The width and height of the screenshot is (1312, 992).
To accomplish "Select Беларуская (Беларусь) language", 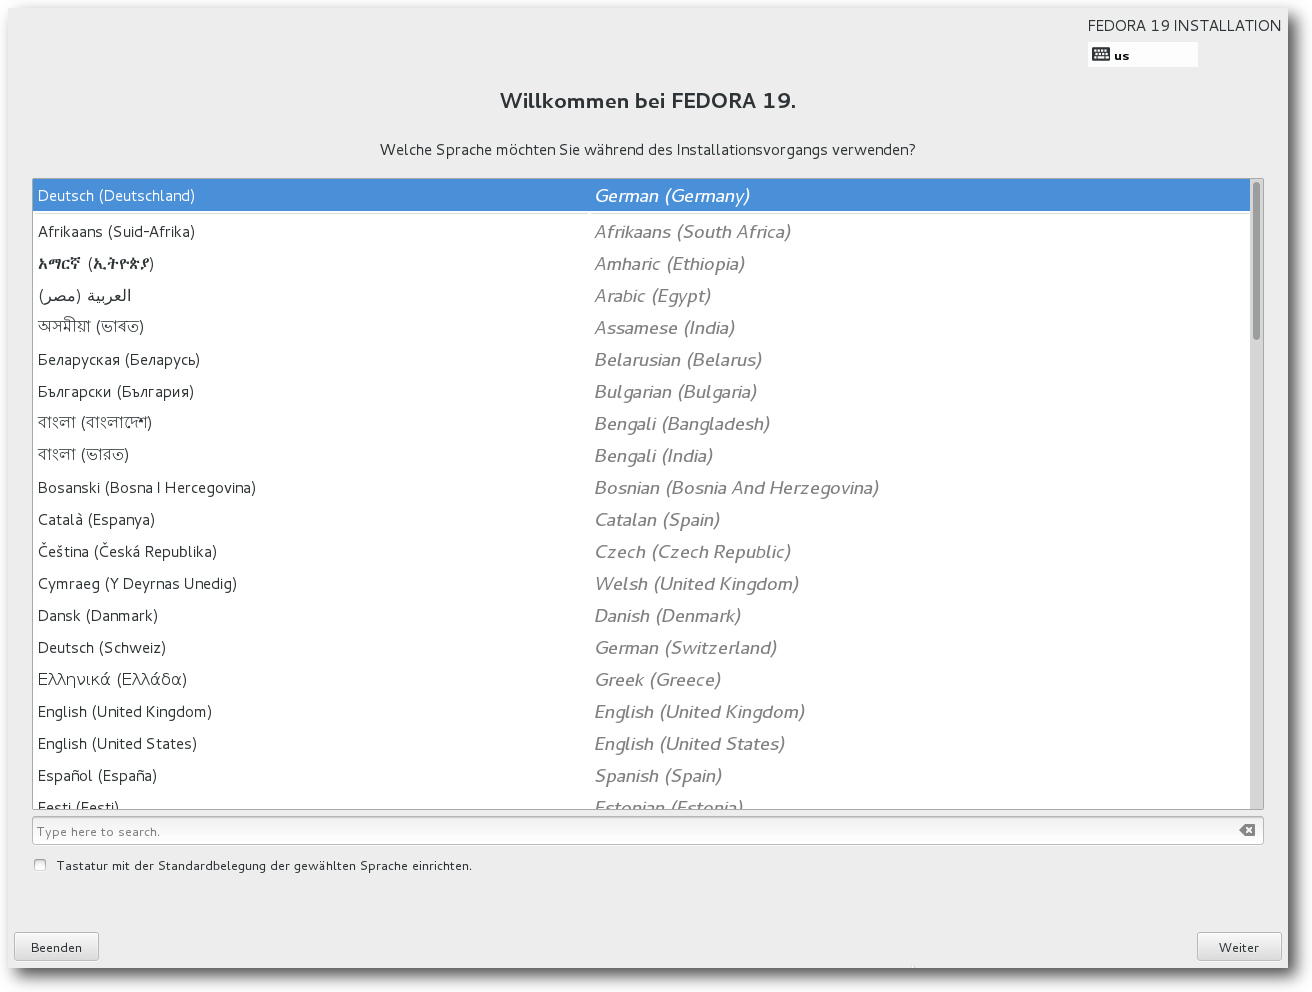I will 641,360.
